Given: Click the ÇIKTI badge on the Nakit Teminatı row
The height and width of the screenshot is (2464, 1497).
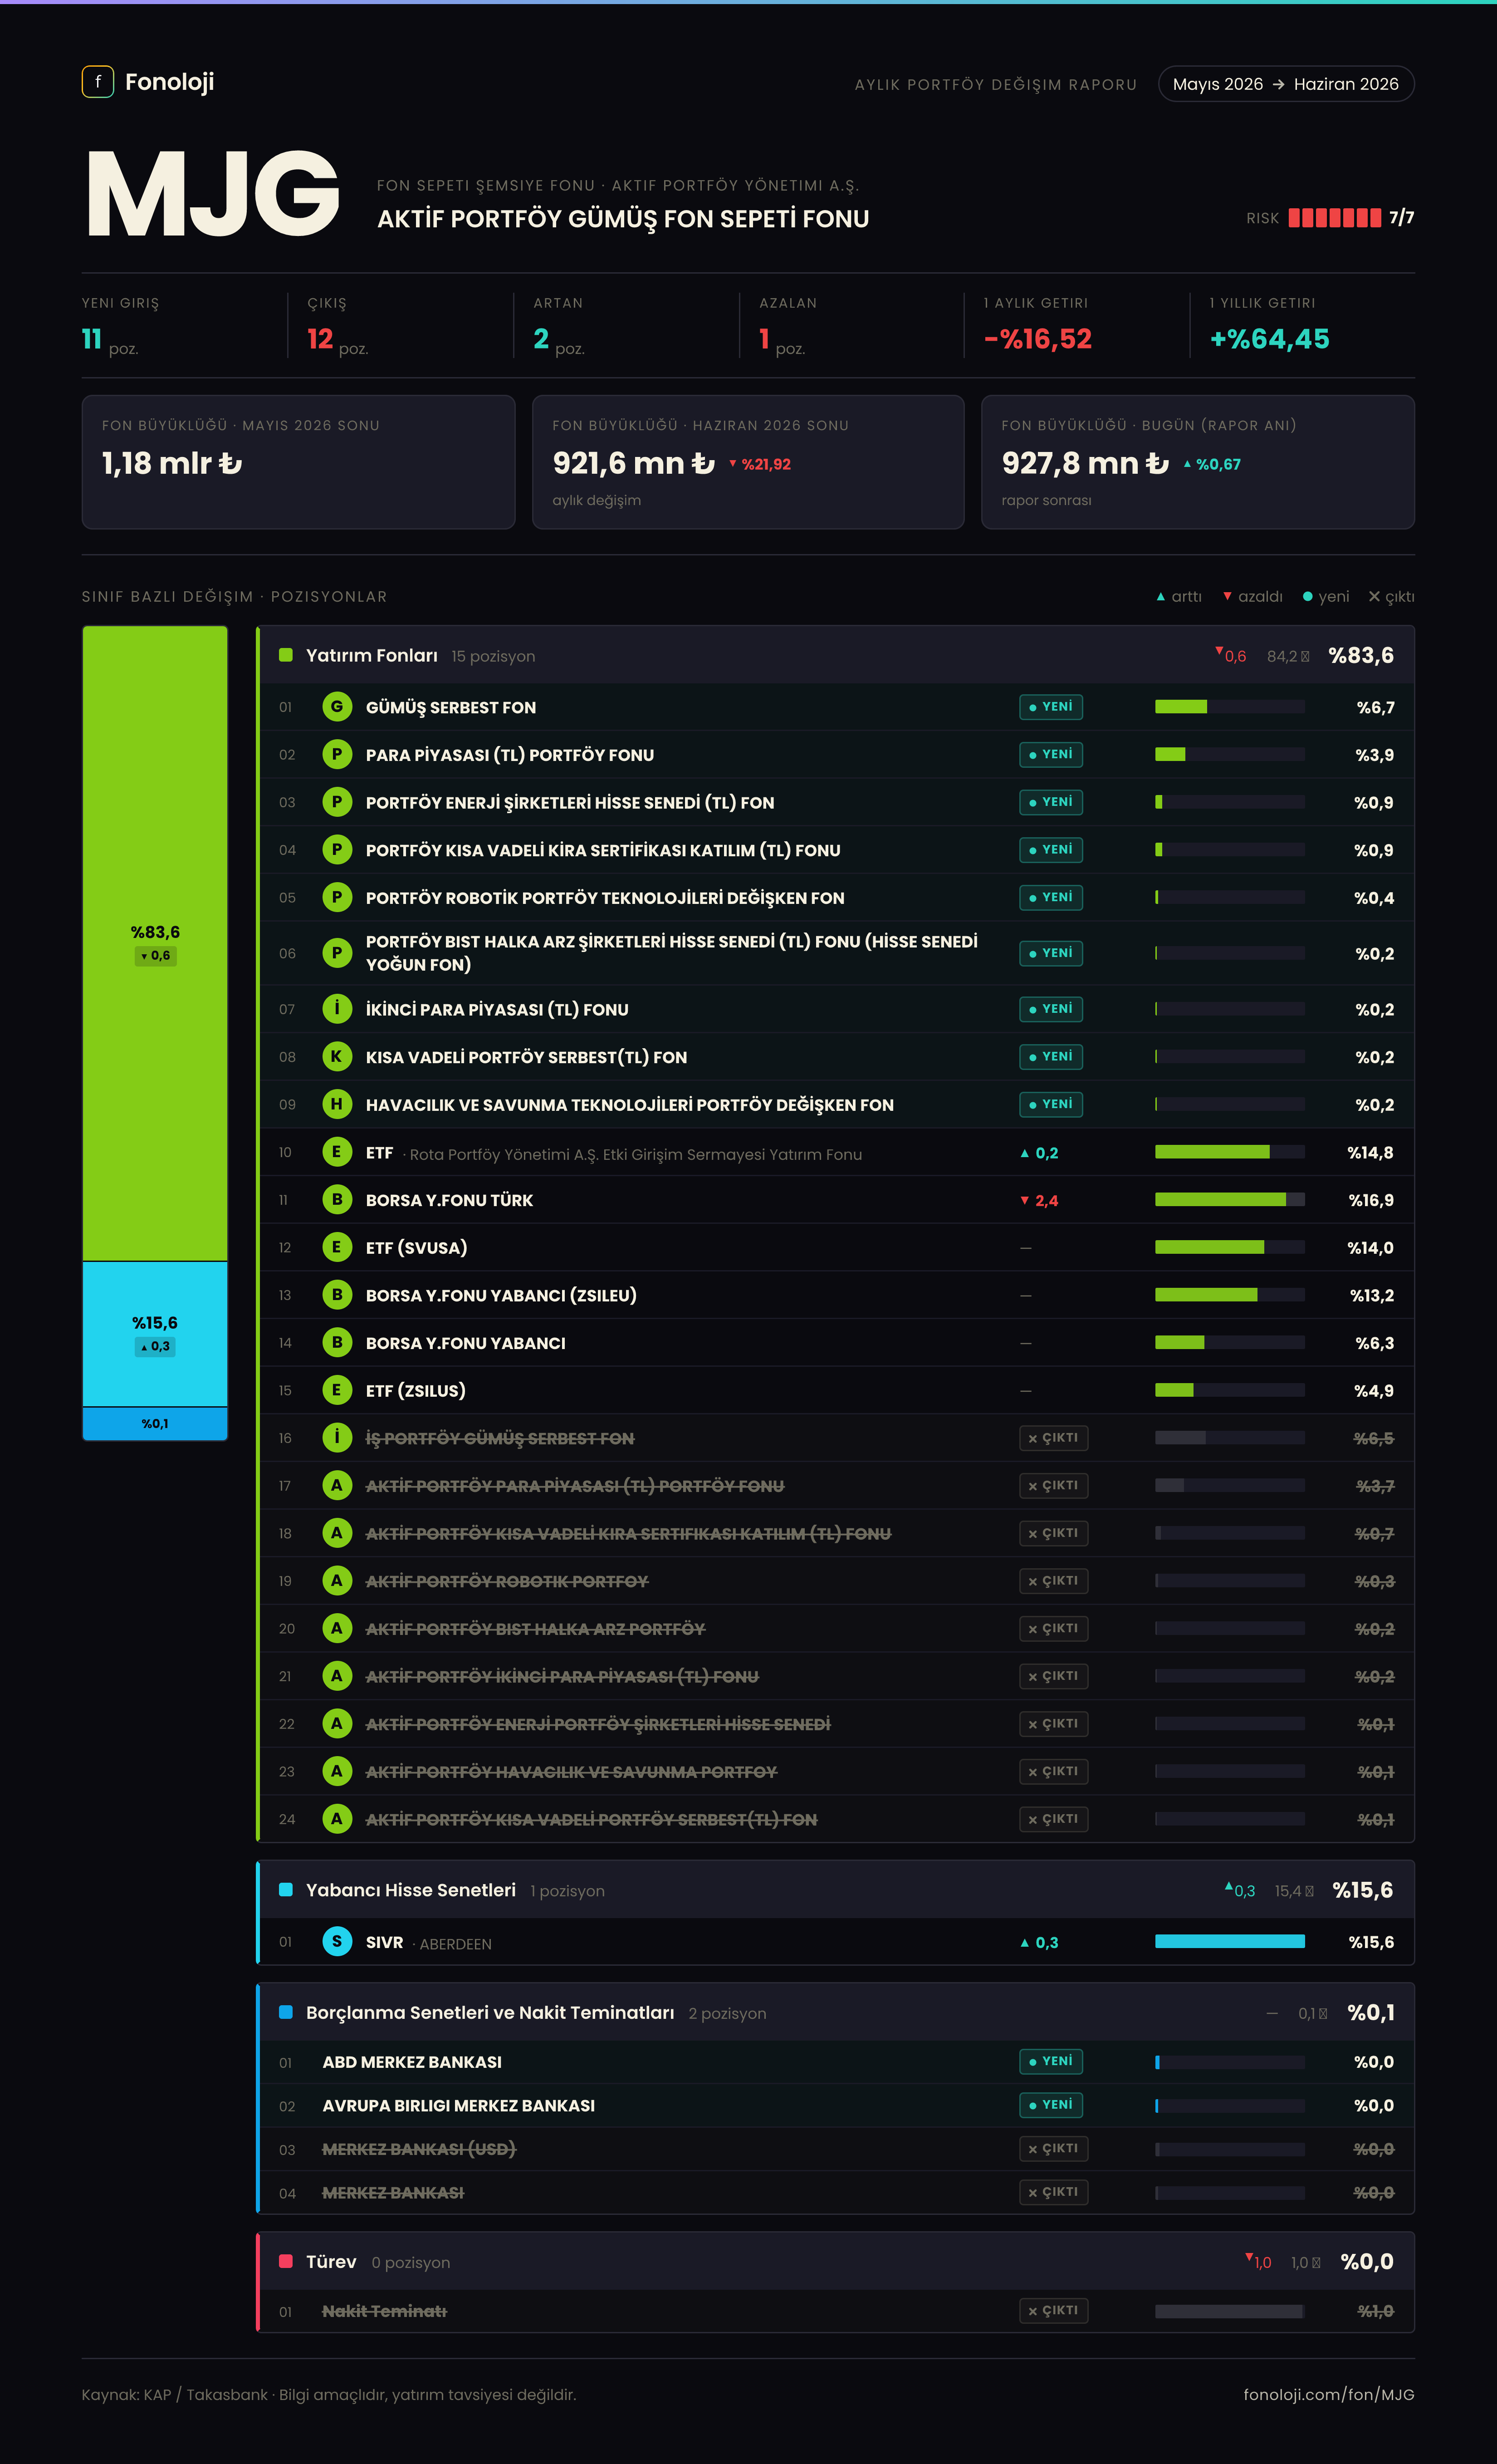Looking at the screenshot, I should pyautogui.click(x=1053, y=2310).
